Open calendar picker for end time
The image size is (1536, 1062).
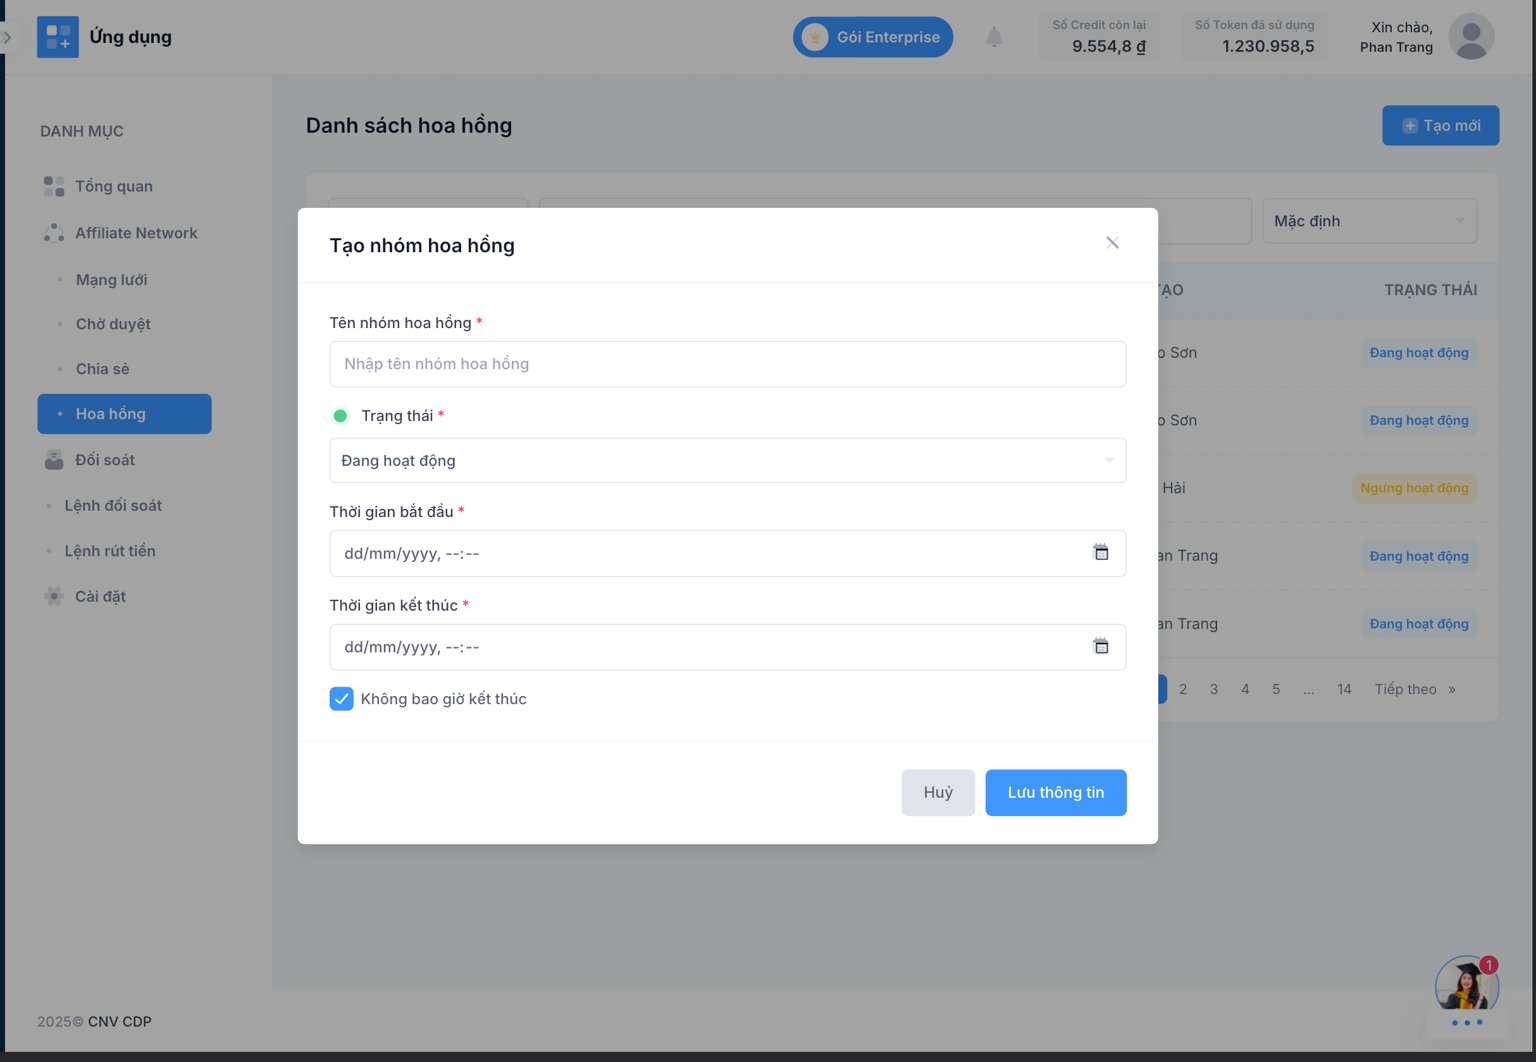click(x=1100, y=647)
